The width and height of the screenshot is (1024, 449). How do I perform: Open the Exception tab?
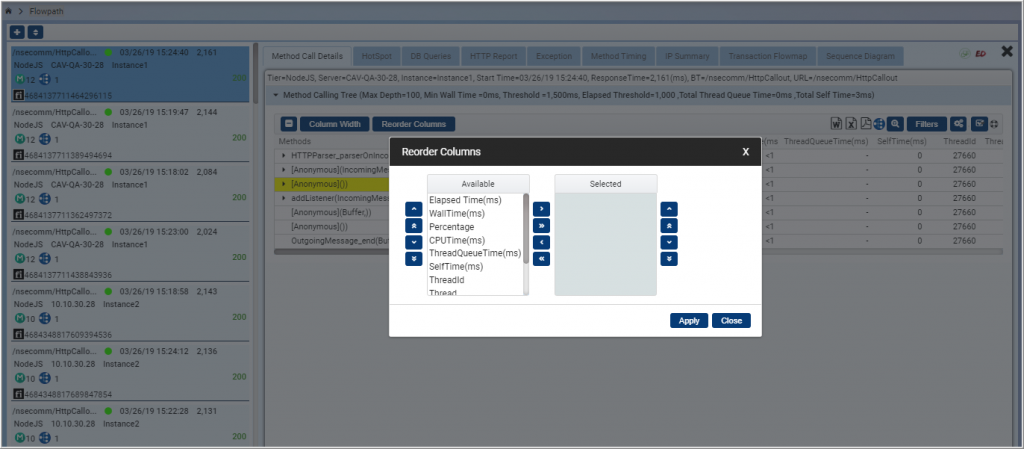(x=554, y=56)
